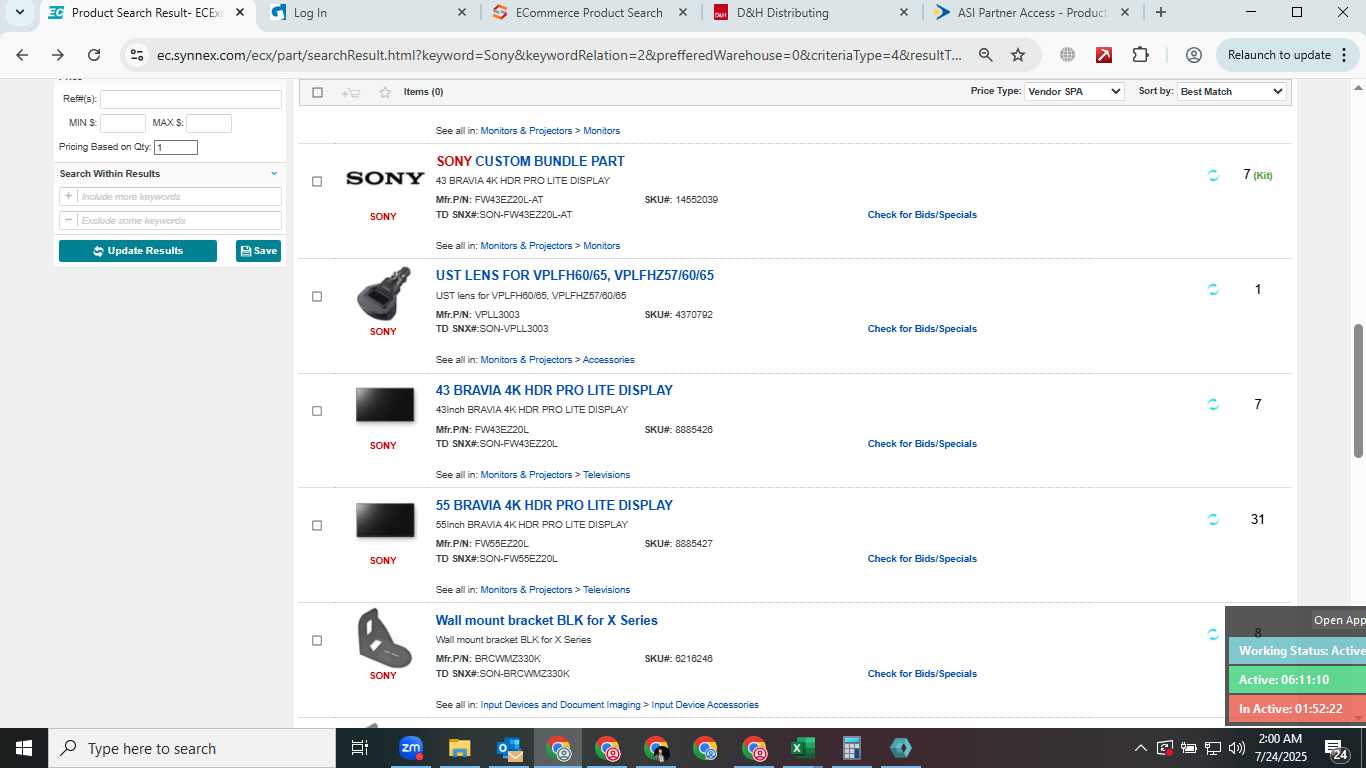Open the Windows notification center
Screen dimensions: 1366x768
pyautogui.click(x=1337, y=748)
